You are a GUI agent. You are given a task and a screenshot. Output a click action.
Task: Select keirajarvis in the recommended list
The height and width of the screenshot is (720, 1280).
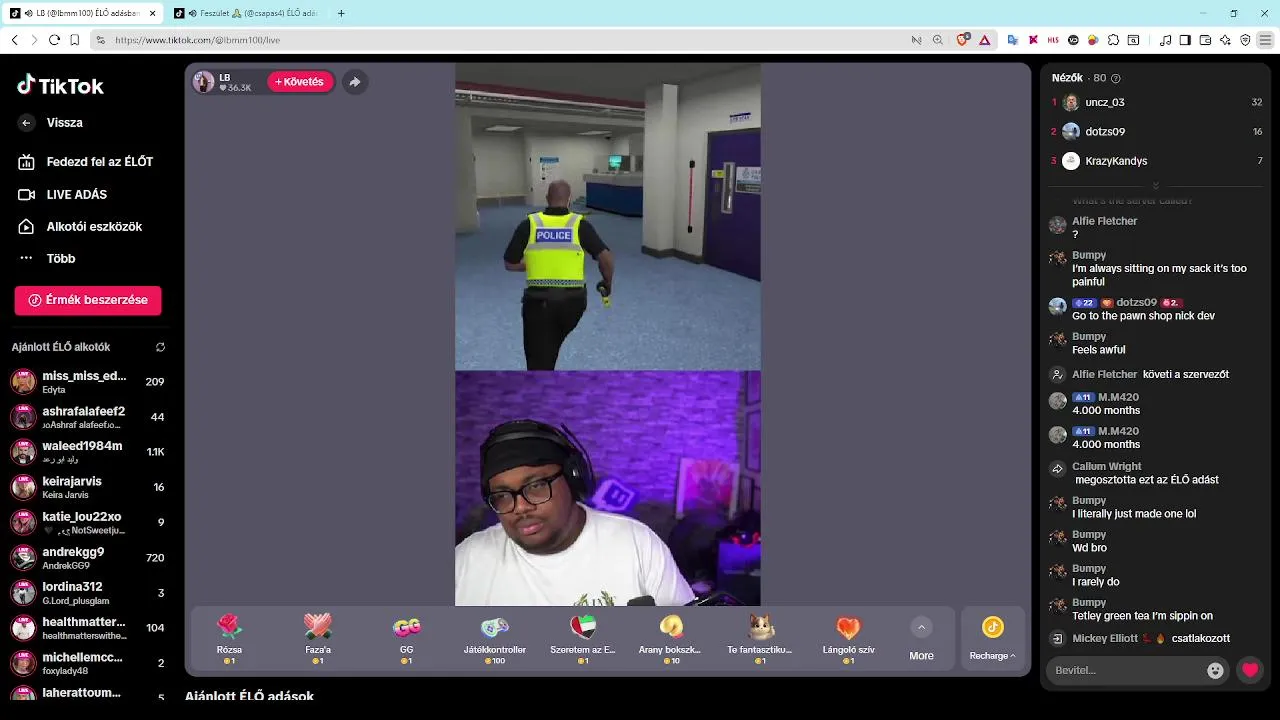(x=88, y=487)
